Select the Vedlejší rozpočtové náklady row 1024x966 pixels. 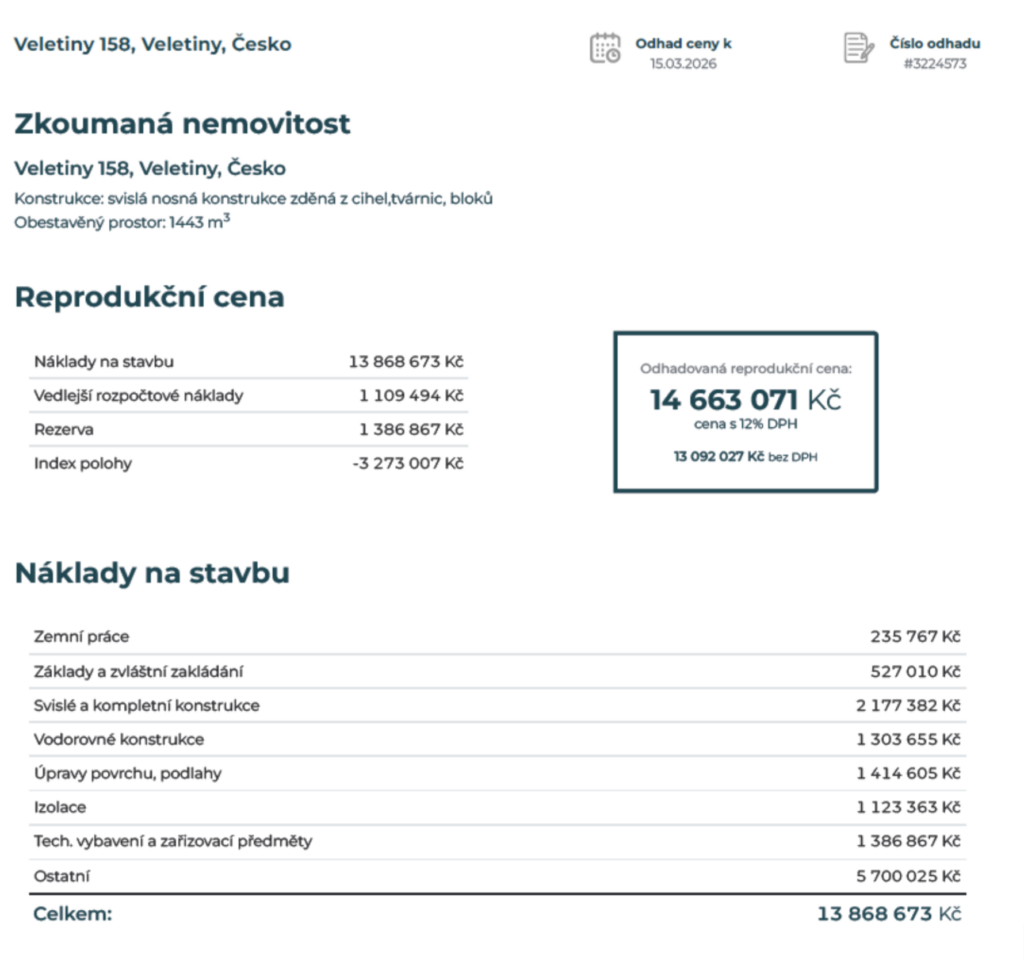click(248, 396)
